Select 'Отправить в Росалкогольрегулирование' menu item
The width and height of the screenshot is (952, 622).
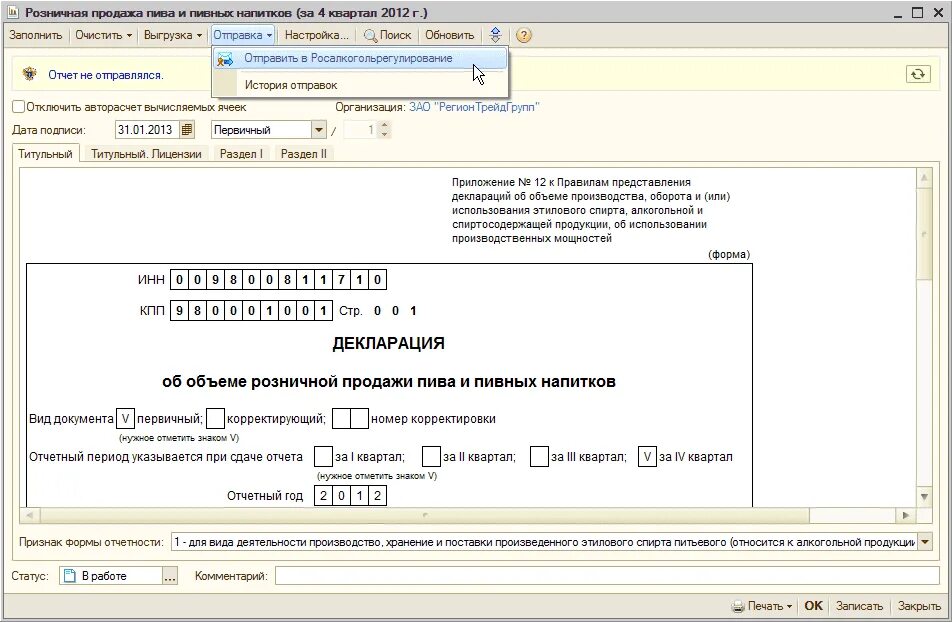pyautogui.click(x=359, y=58)
